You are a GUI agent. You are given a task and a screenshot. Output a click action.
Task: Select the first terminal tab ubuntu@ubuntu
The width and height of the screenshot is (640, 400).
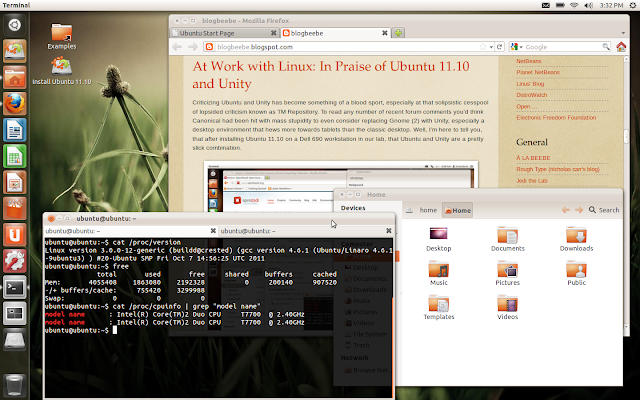131,231
